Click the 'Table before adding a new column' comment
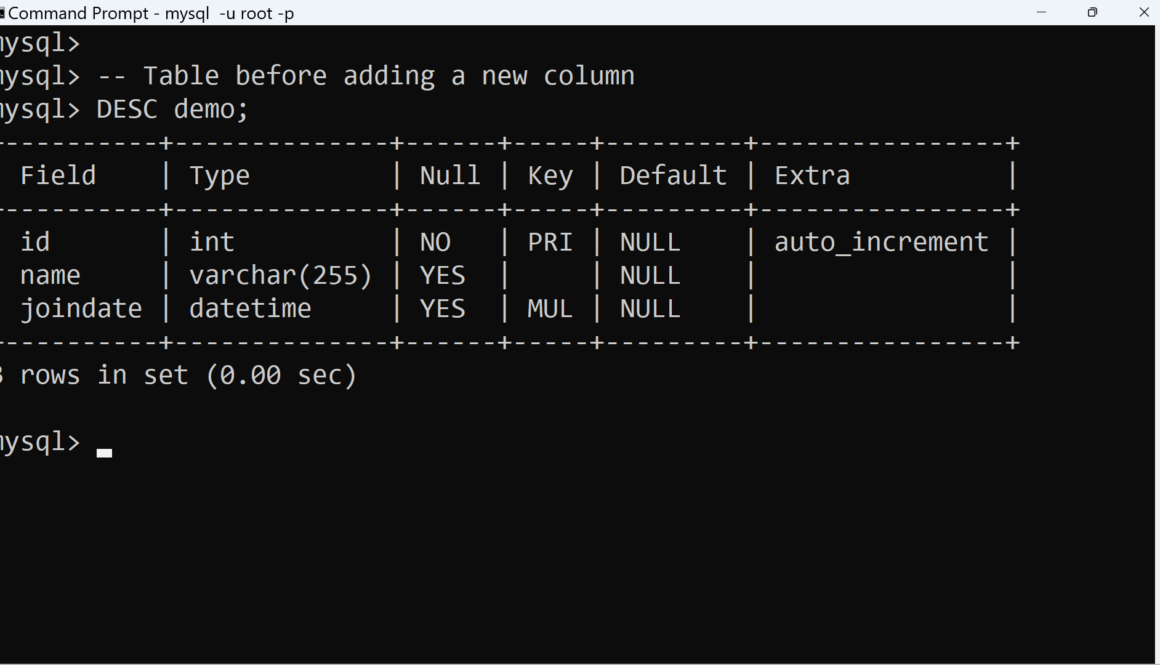1160x665 pixels. pyautogui.click(x=388, y=76)
